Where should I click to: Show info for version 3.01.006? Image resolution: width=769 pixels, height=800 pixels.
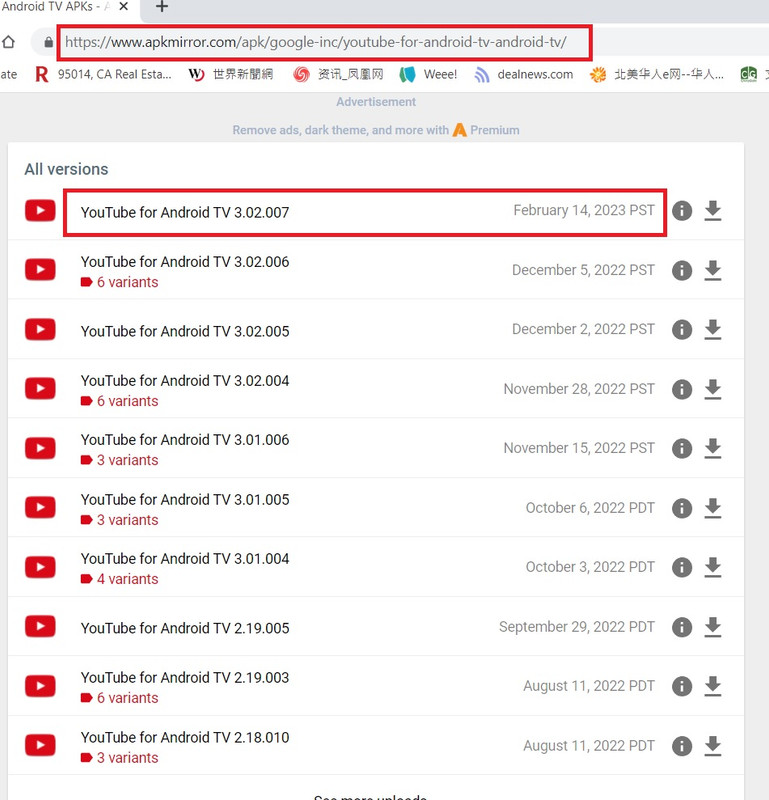pyautogui.click(x=682, y=448)
